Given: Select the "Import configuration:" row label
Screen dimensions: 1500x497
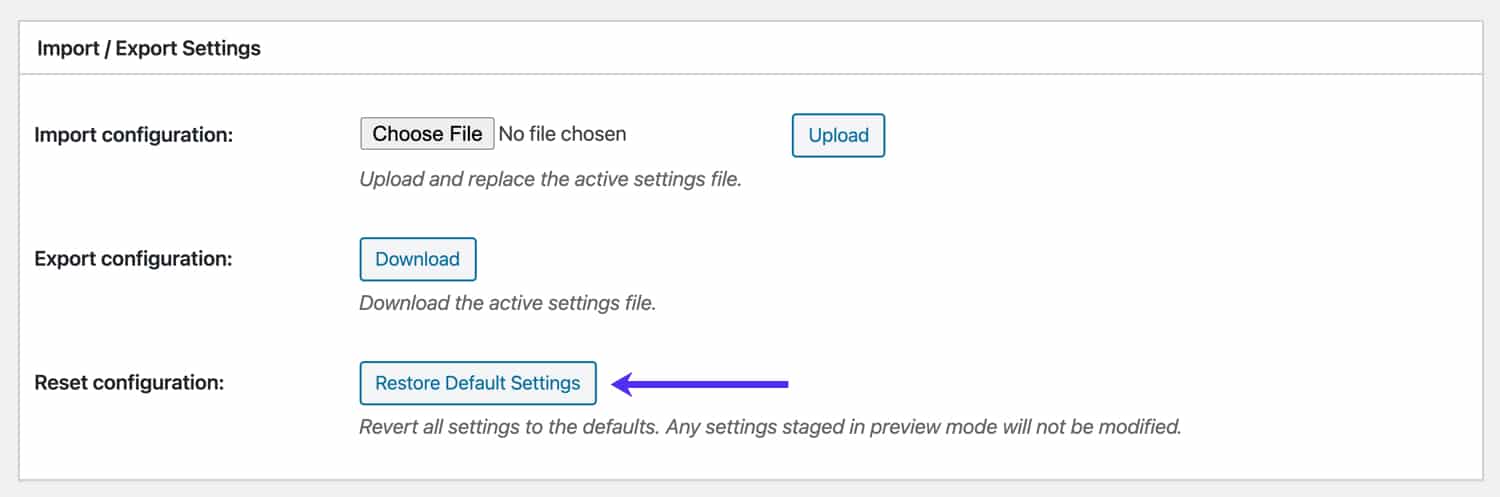Looking at the screenshot, I should [x=133, y=134].
